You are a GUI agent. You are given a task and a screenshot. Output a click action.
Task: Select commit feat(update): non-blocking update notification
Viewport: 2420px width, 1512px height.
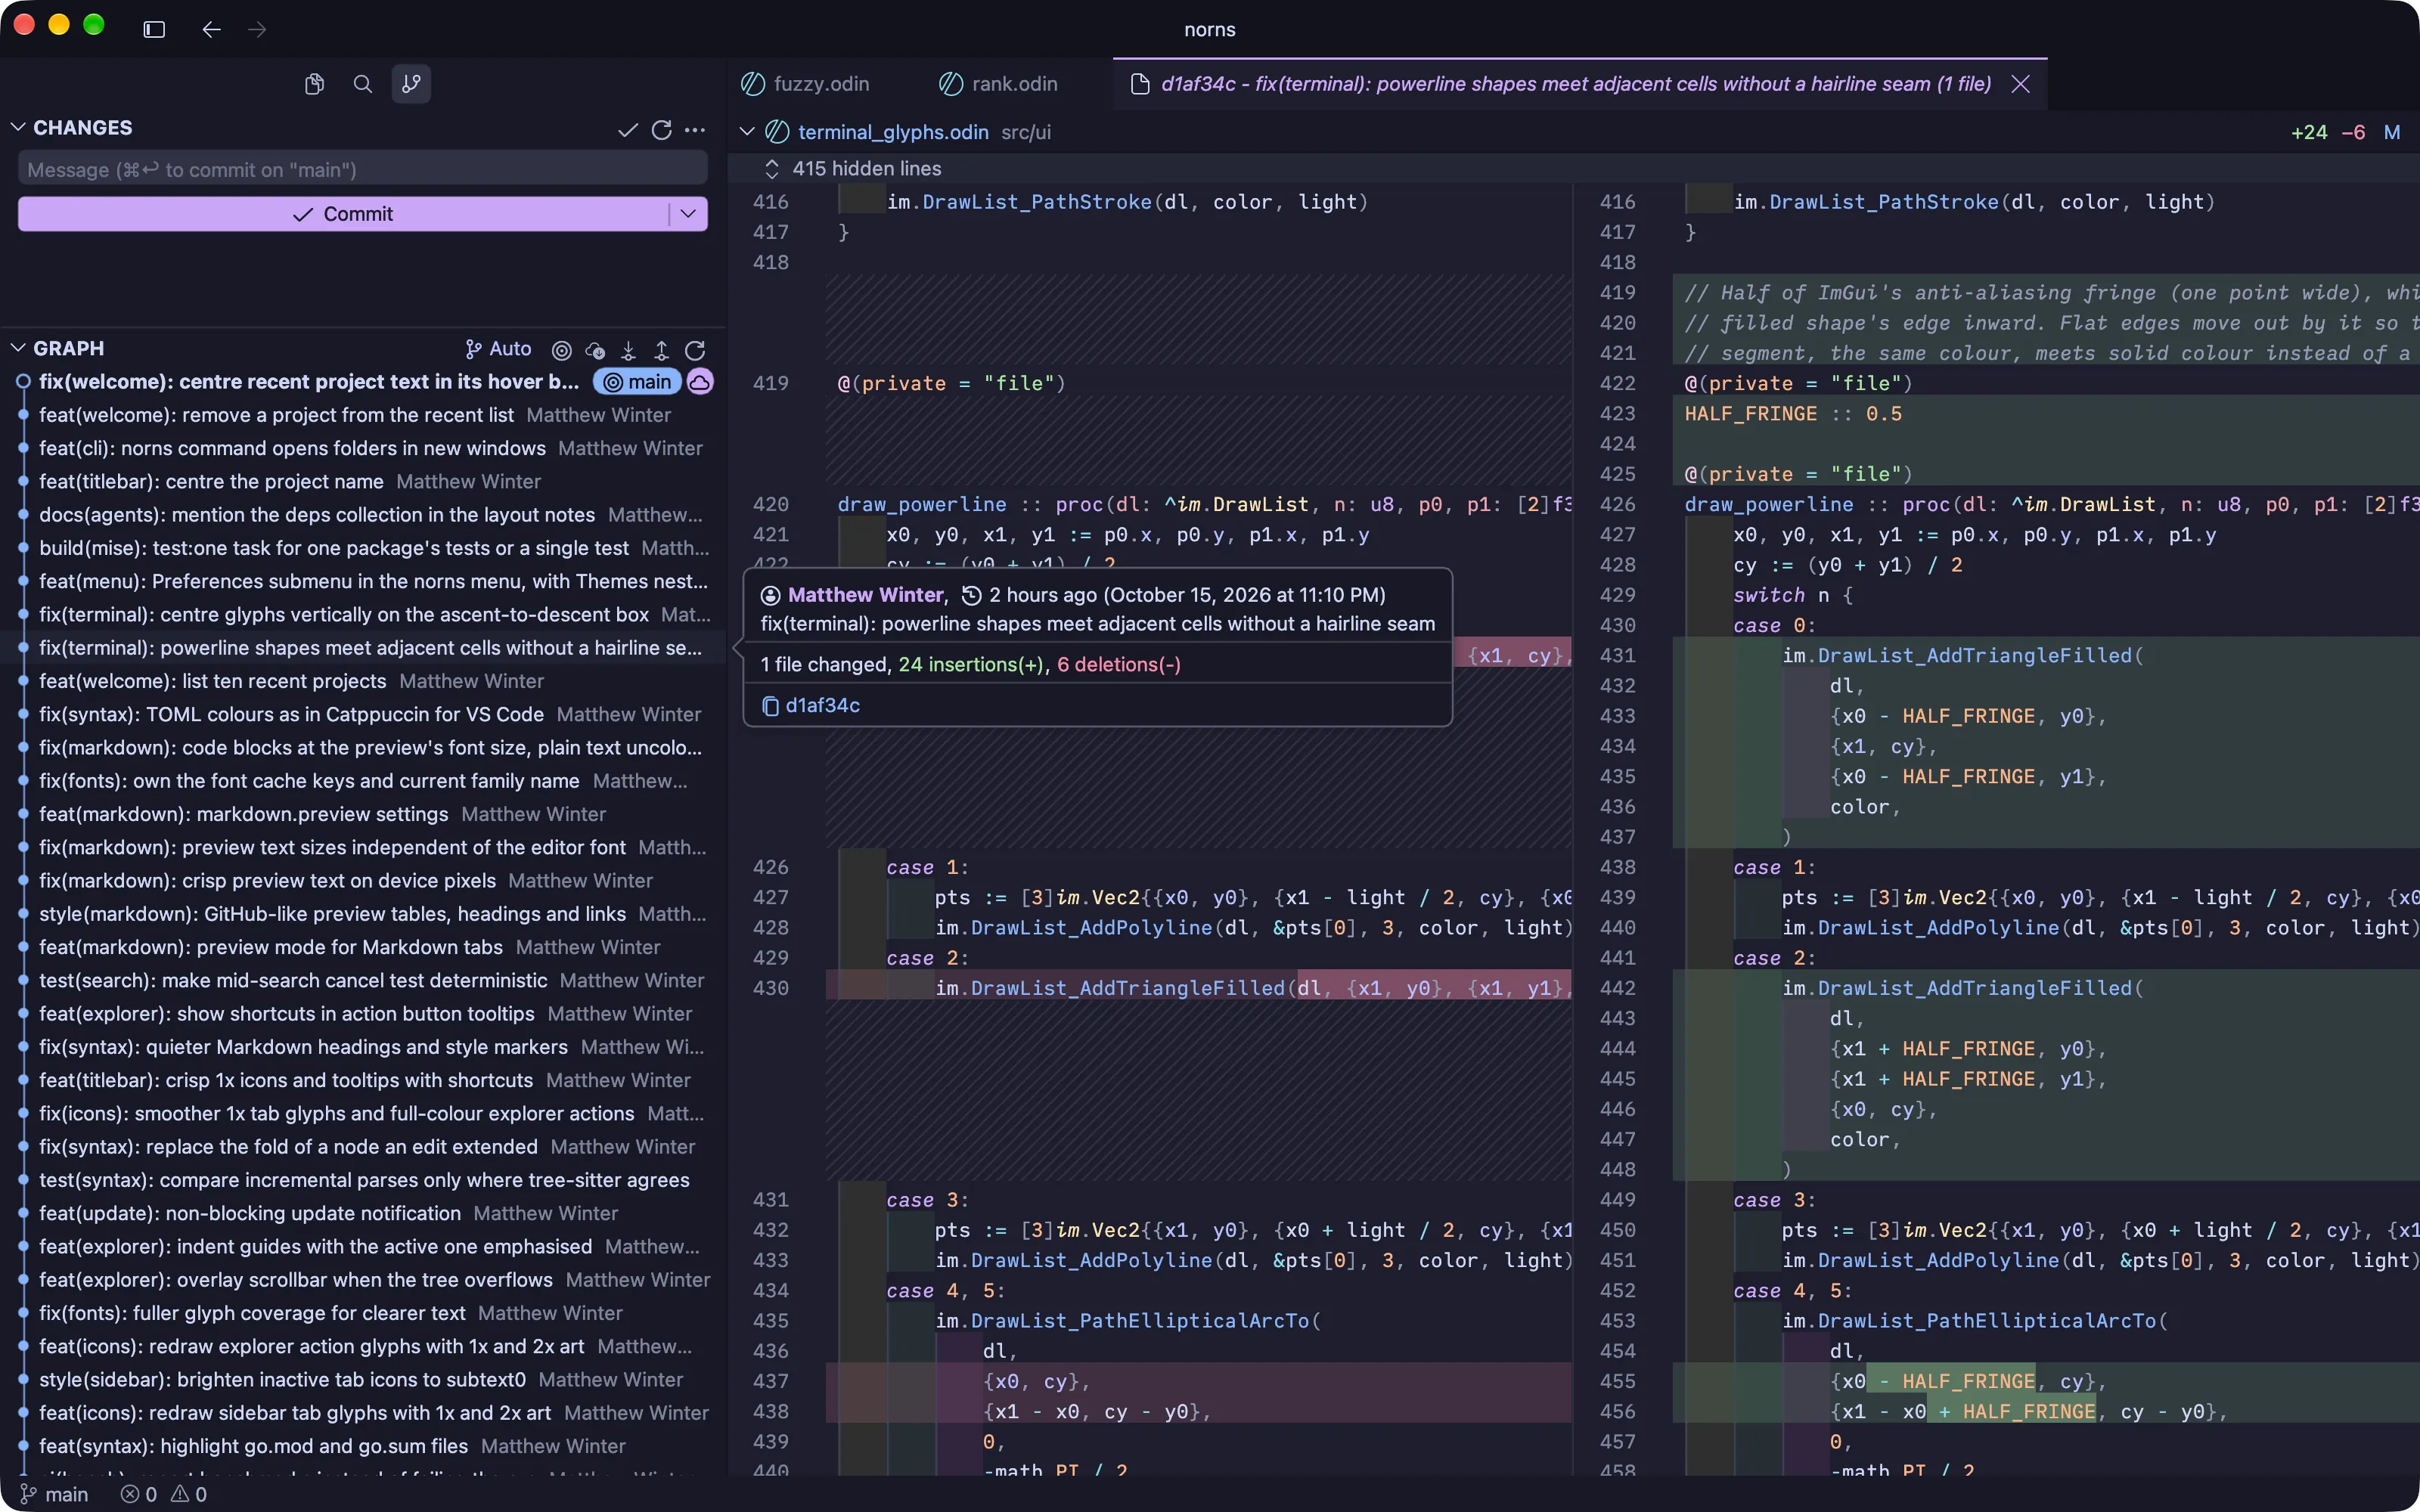pos(363,1213)
